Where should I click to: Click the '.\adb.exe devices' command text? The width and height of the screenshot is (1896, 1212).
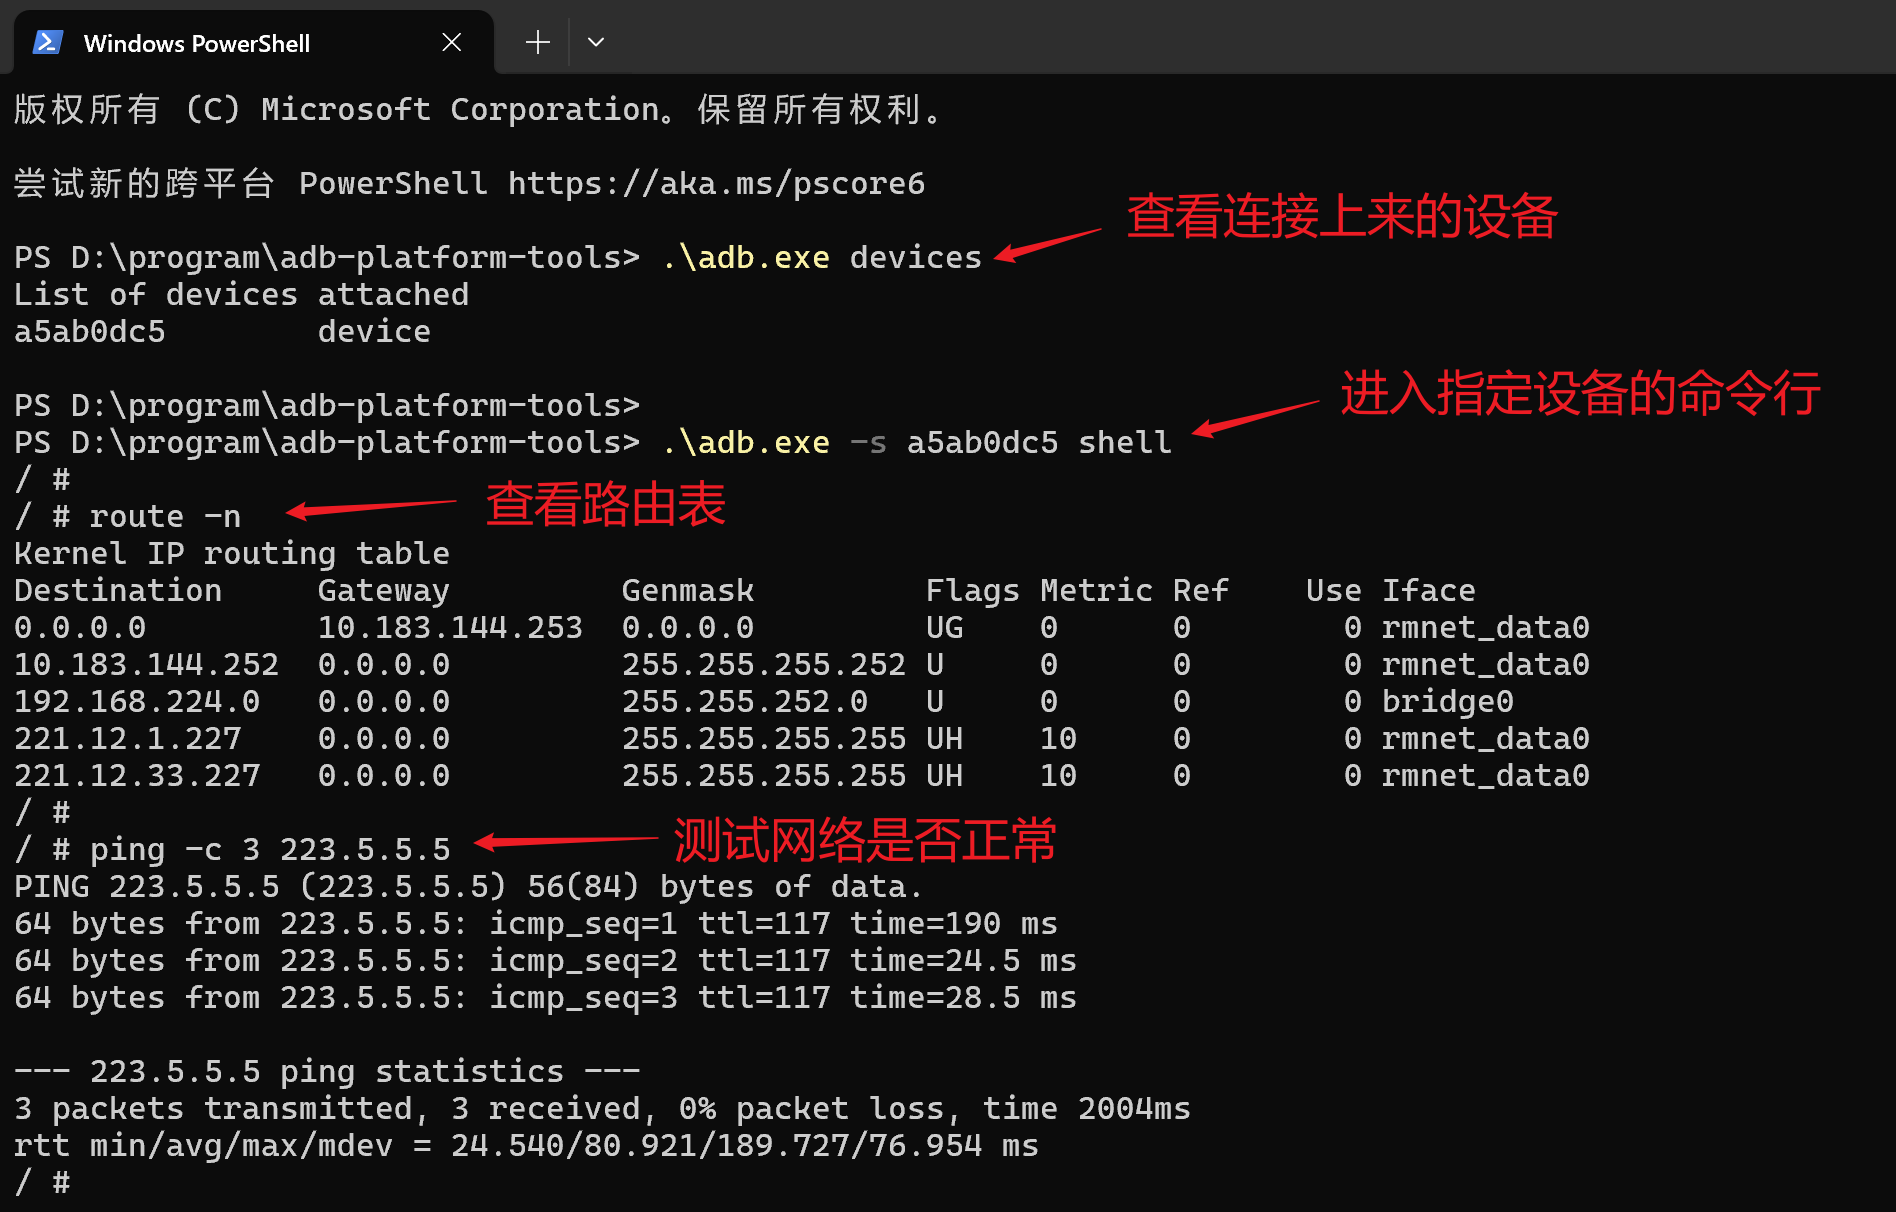point(822,258)
